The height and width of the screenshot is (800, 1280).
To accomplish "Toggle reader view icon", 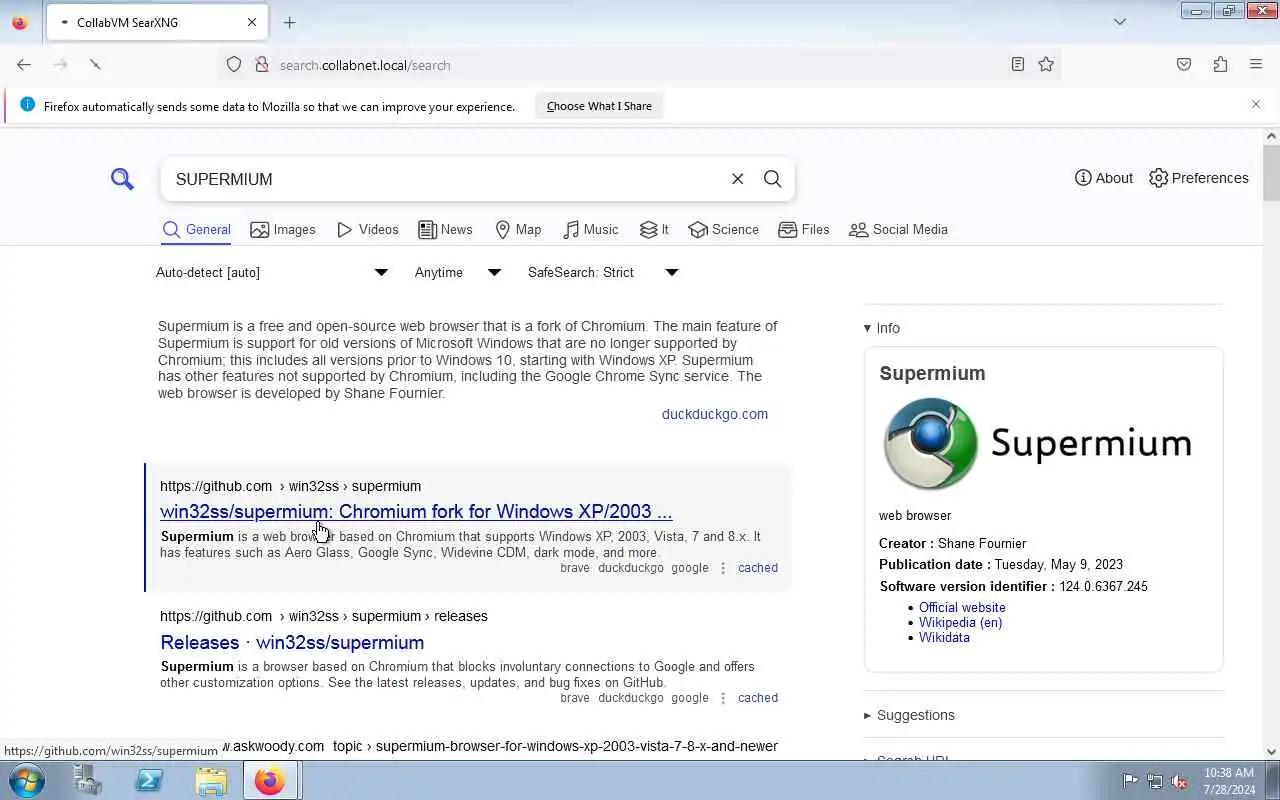I will [x=1017, y=64].
